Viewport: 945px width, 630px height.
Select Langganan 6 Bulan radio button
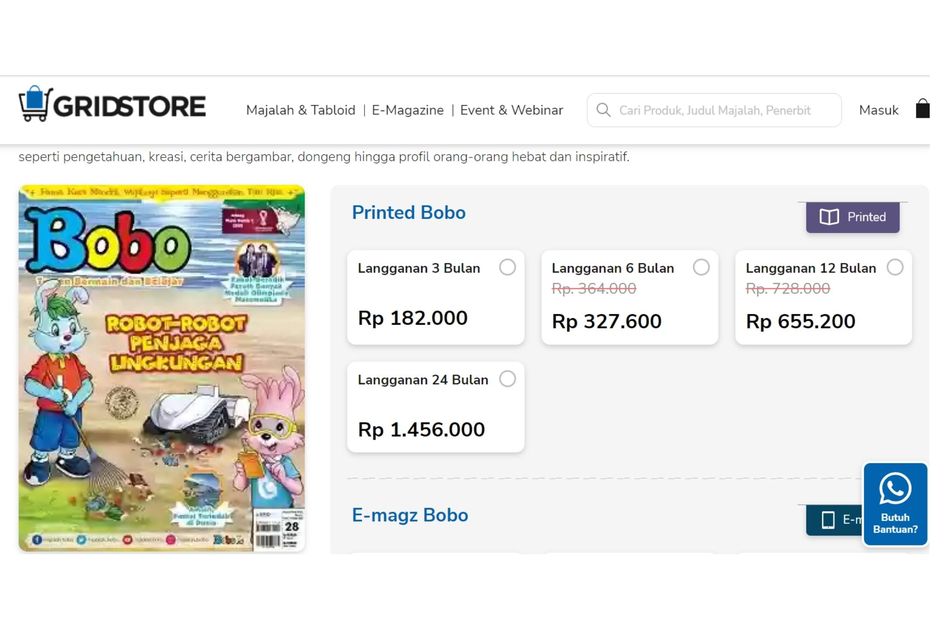pyautogui.click(x=702, y=267)
